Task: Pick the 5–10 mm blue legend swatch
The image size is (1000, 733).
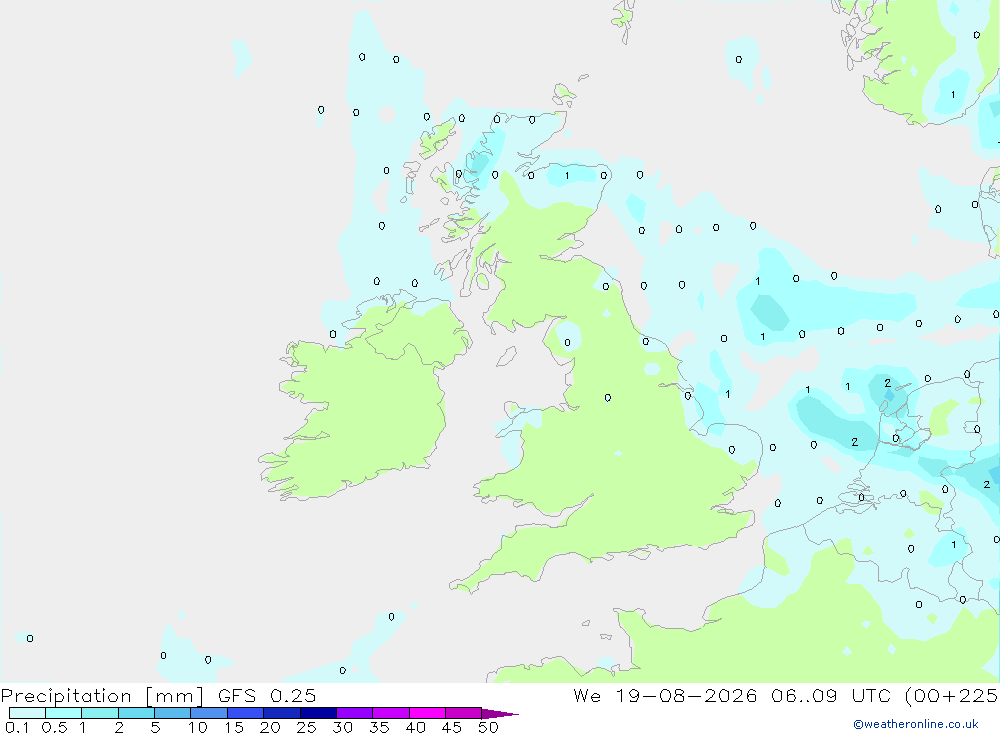Action: click(x=173, y=713)
